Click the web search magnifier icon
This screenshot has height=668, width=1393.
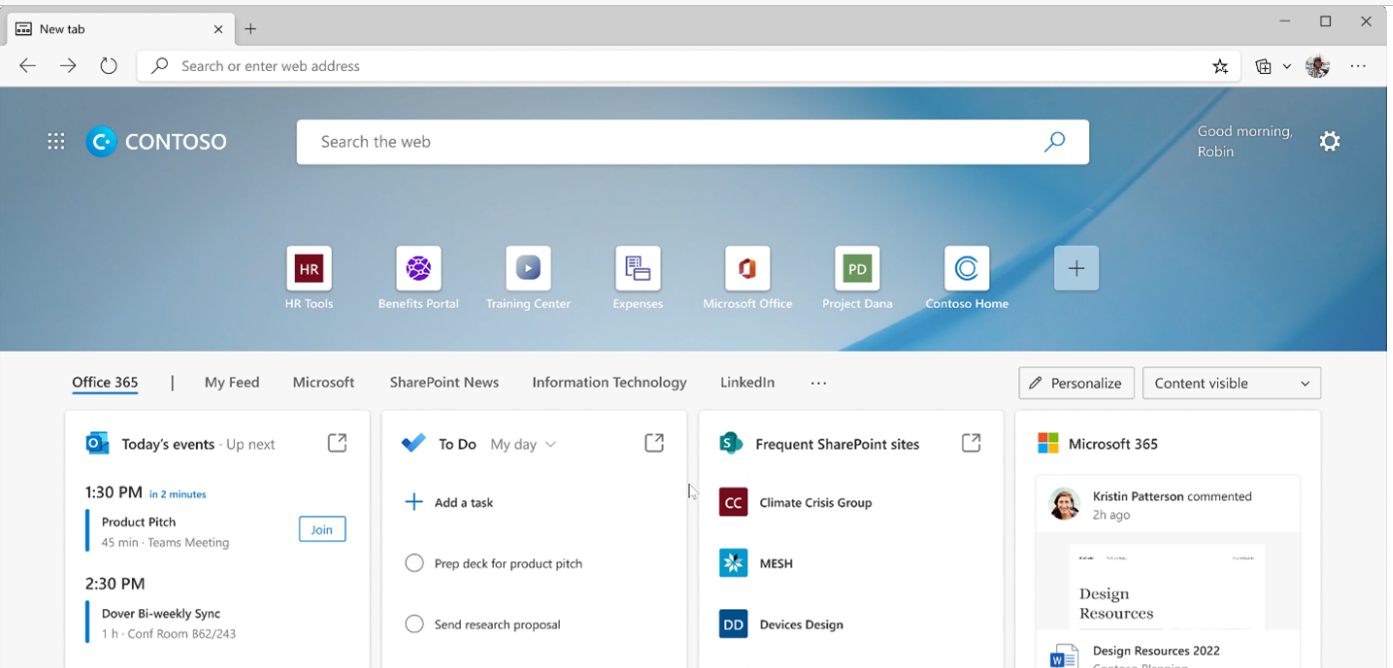click(x=1054, y=142)
